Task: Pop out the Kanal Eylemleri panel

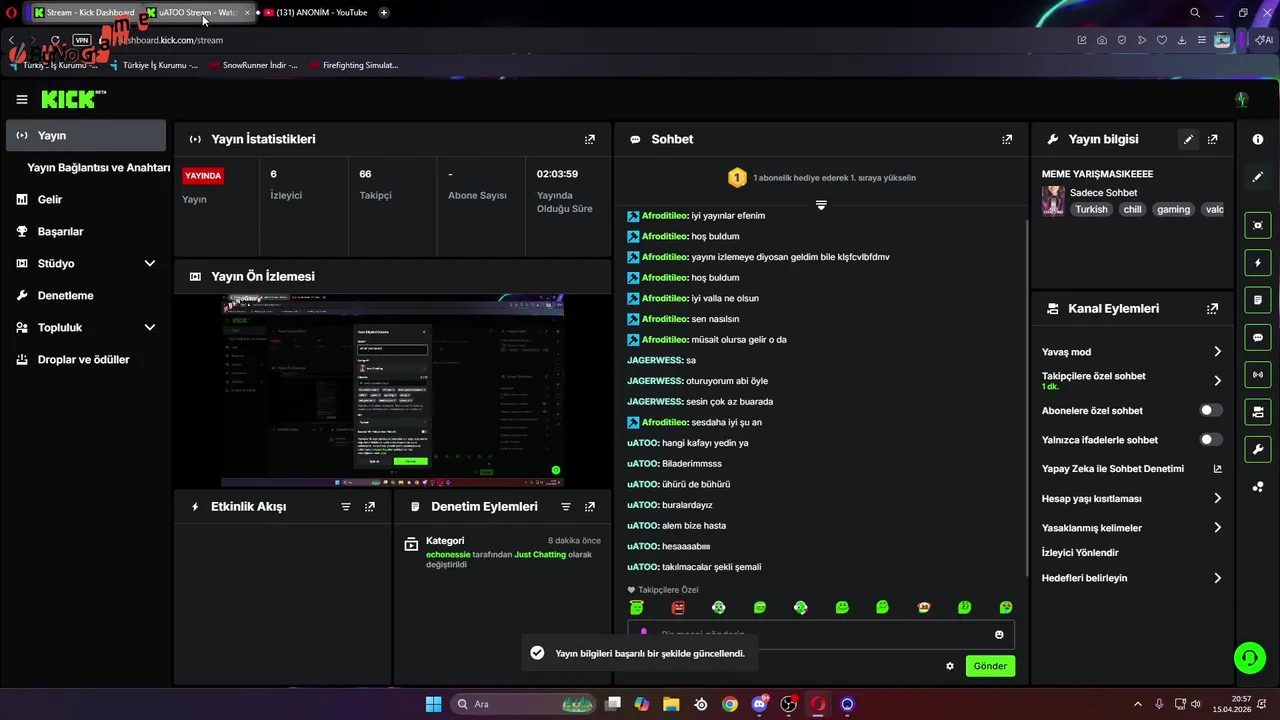Action: (1213, 309)
